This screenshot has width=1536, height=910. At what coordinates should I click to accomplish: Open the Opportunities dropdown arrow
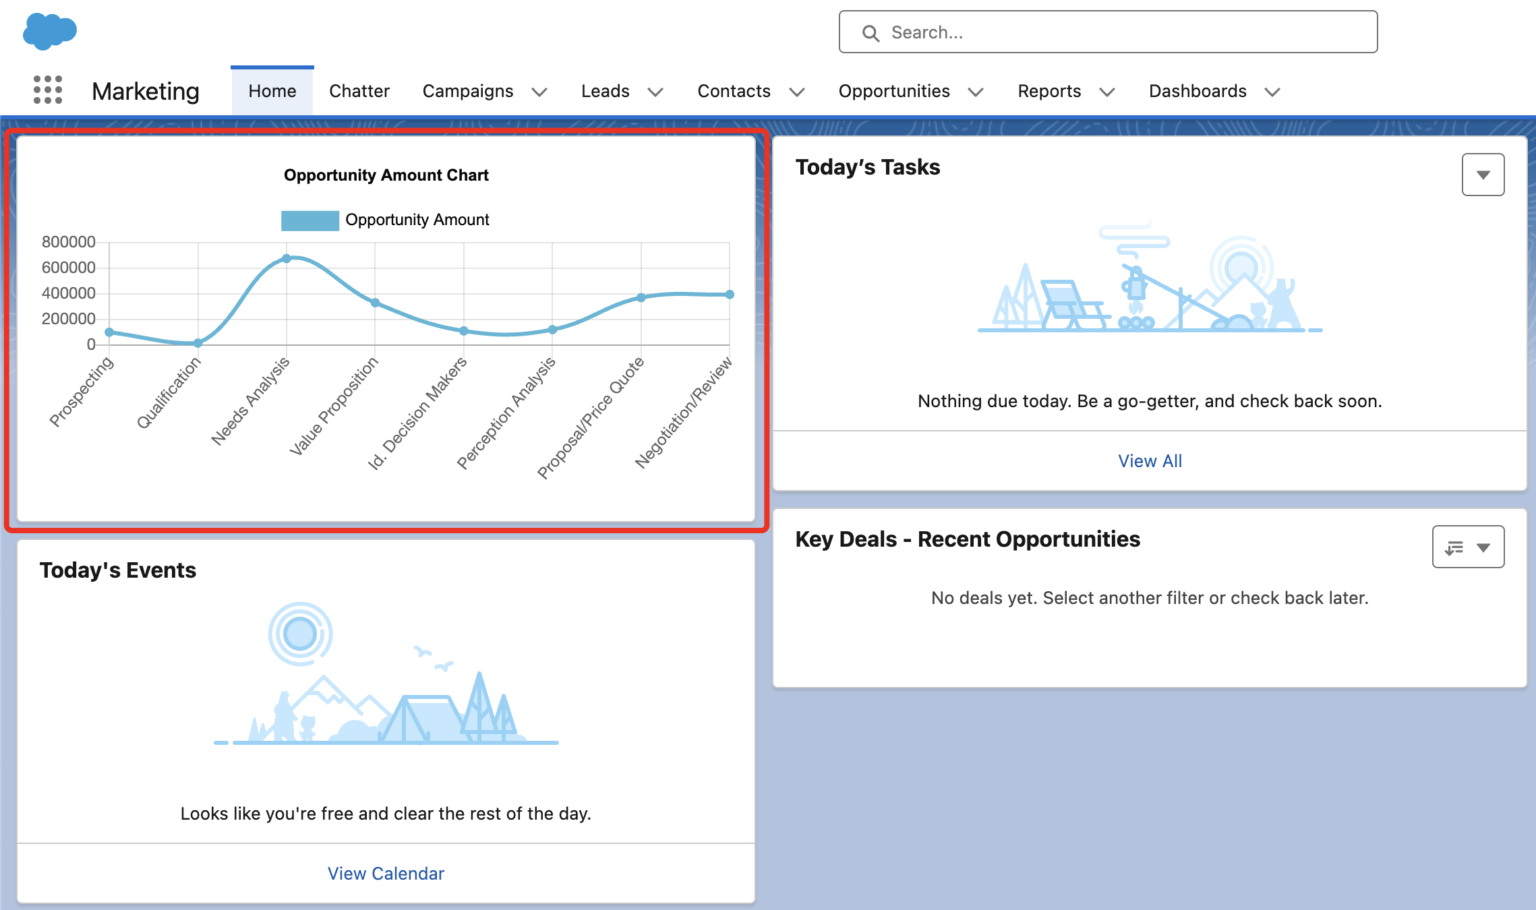[x=976, y=92]
